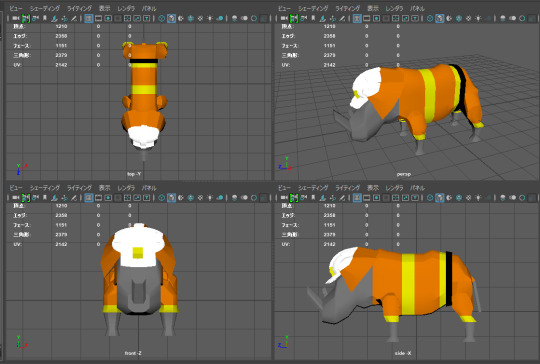Open ライティング menu in side-X panel

347,188
